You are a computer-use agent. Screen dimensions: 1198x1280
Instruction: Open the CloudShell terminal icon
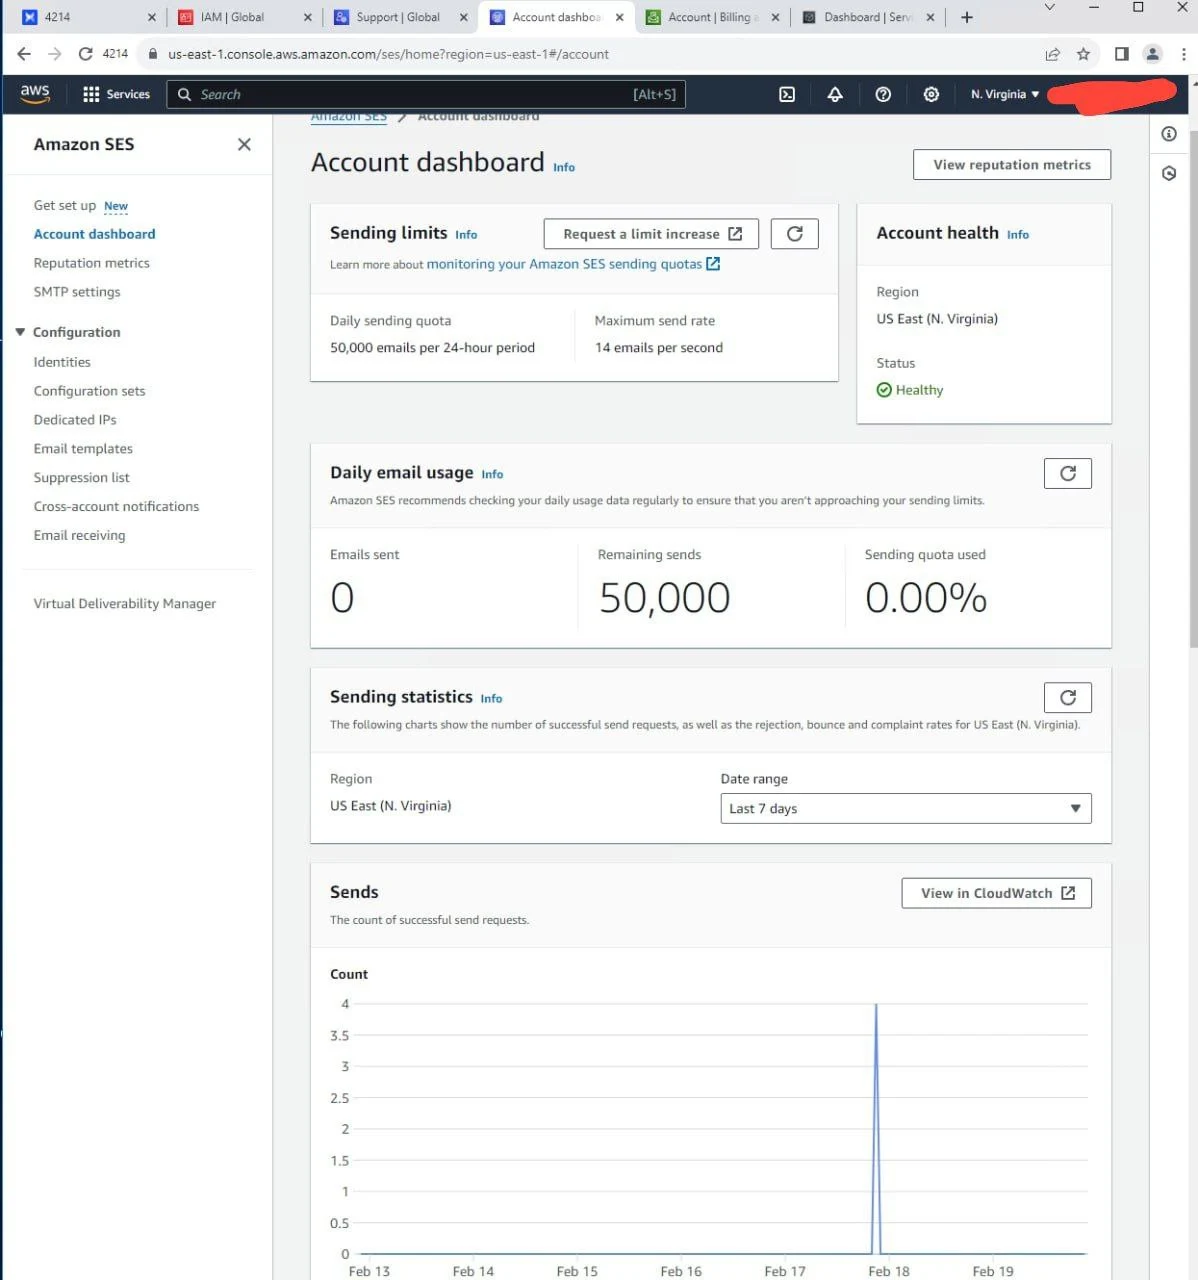787,94
